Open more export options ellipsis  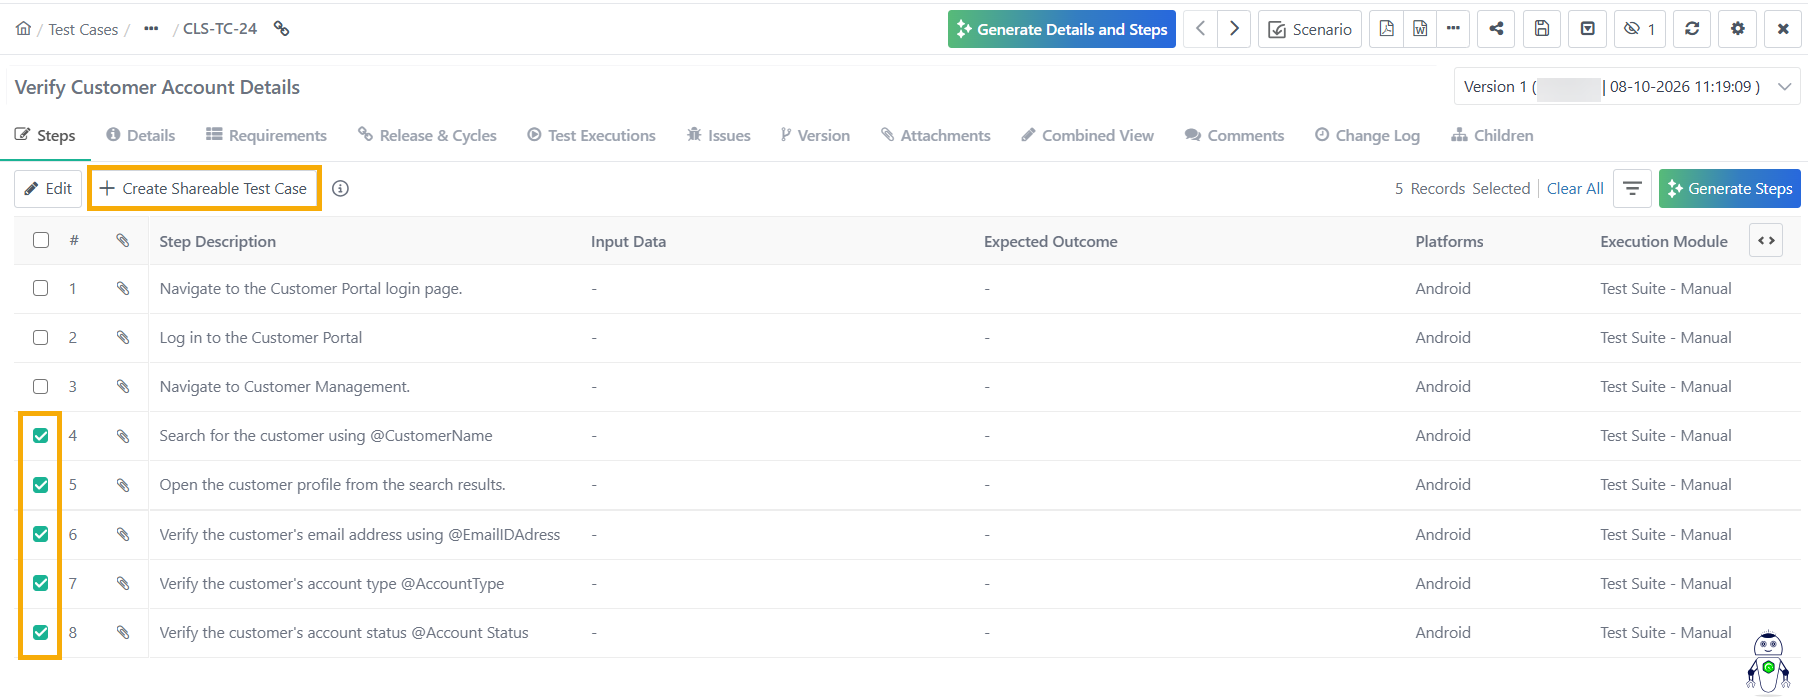[1453, 29]
